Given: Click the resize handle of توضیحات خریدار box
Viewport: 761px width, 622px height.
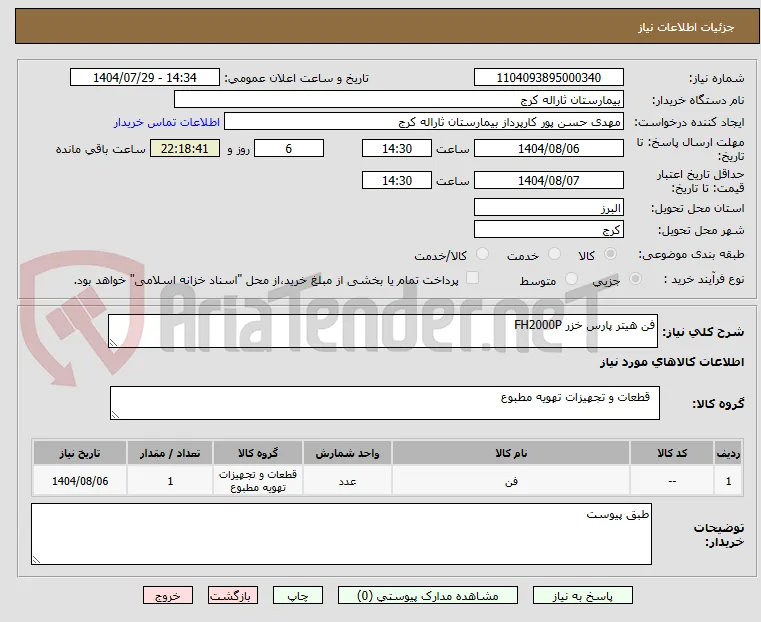Looking at the screenshot, I should (36, 560).
